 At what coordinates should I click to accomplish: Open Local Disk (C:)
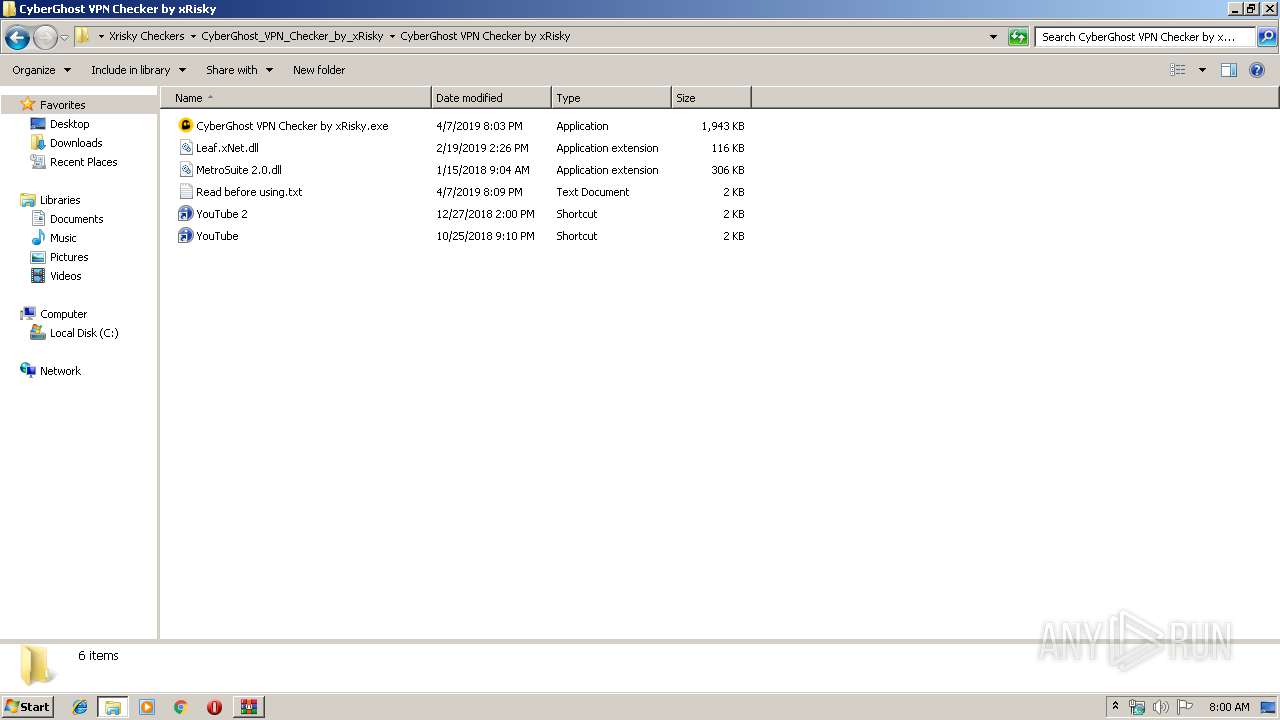coord(84,333)
